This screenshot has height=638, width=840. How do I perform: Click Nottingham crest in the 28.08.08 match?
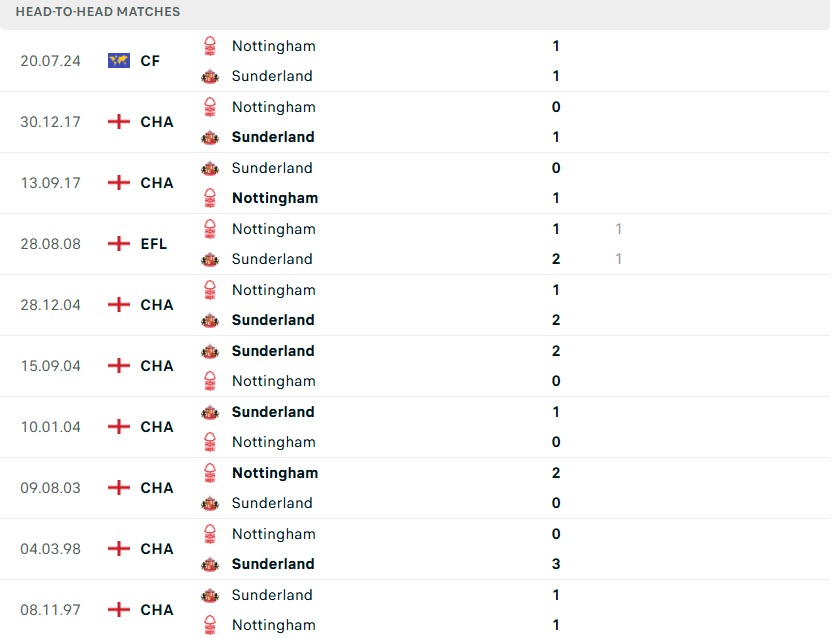tap(210, 229)
